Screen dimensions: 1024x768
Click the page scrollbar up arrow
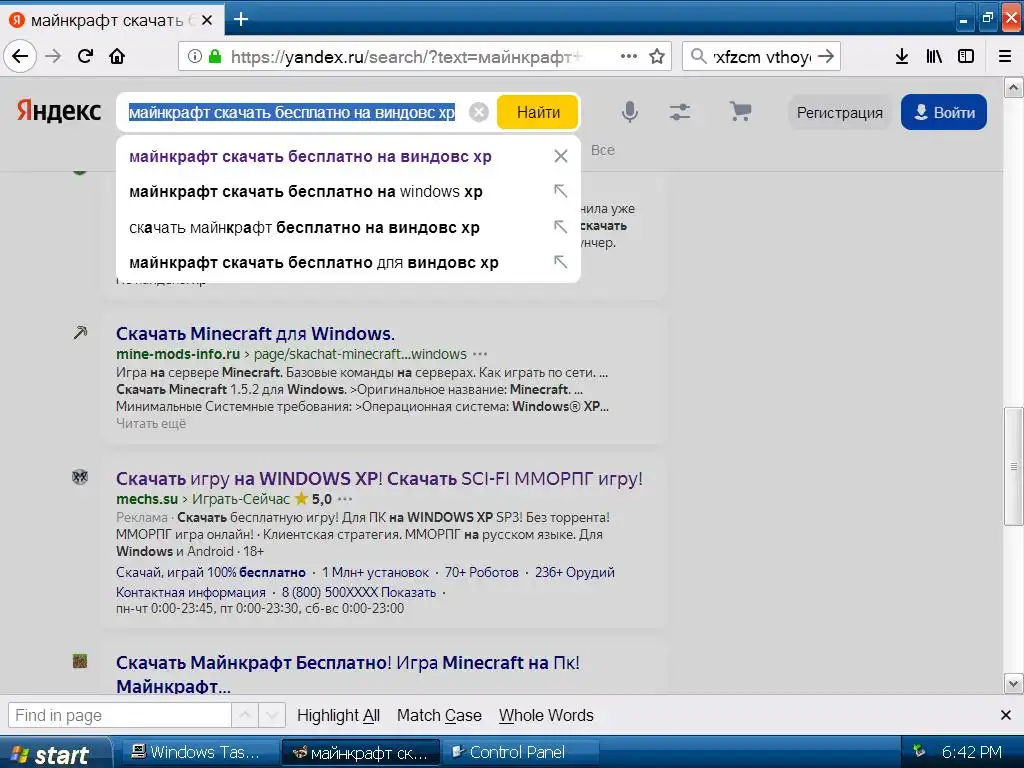[1013, 87]
